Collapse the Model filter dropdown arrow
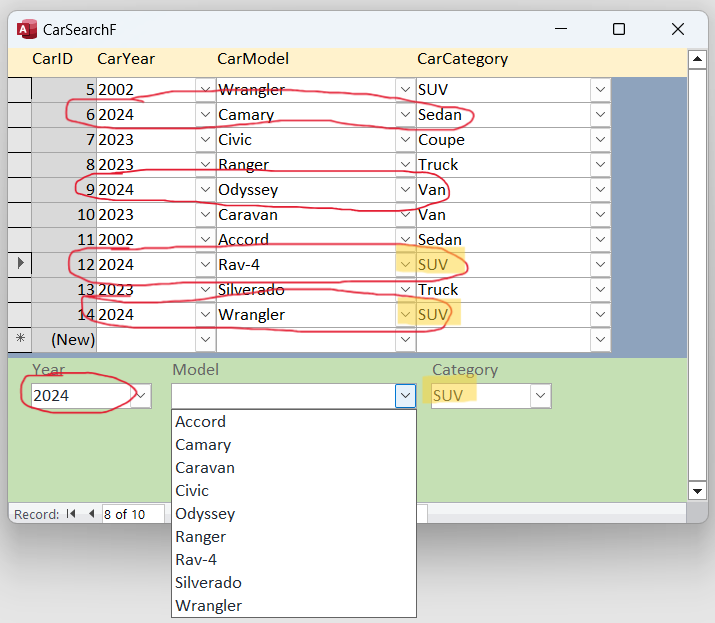 coord(405,396)
